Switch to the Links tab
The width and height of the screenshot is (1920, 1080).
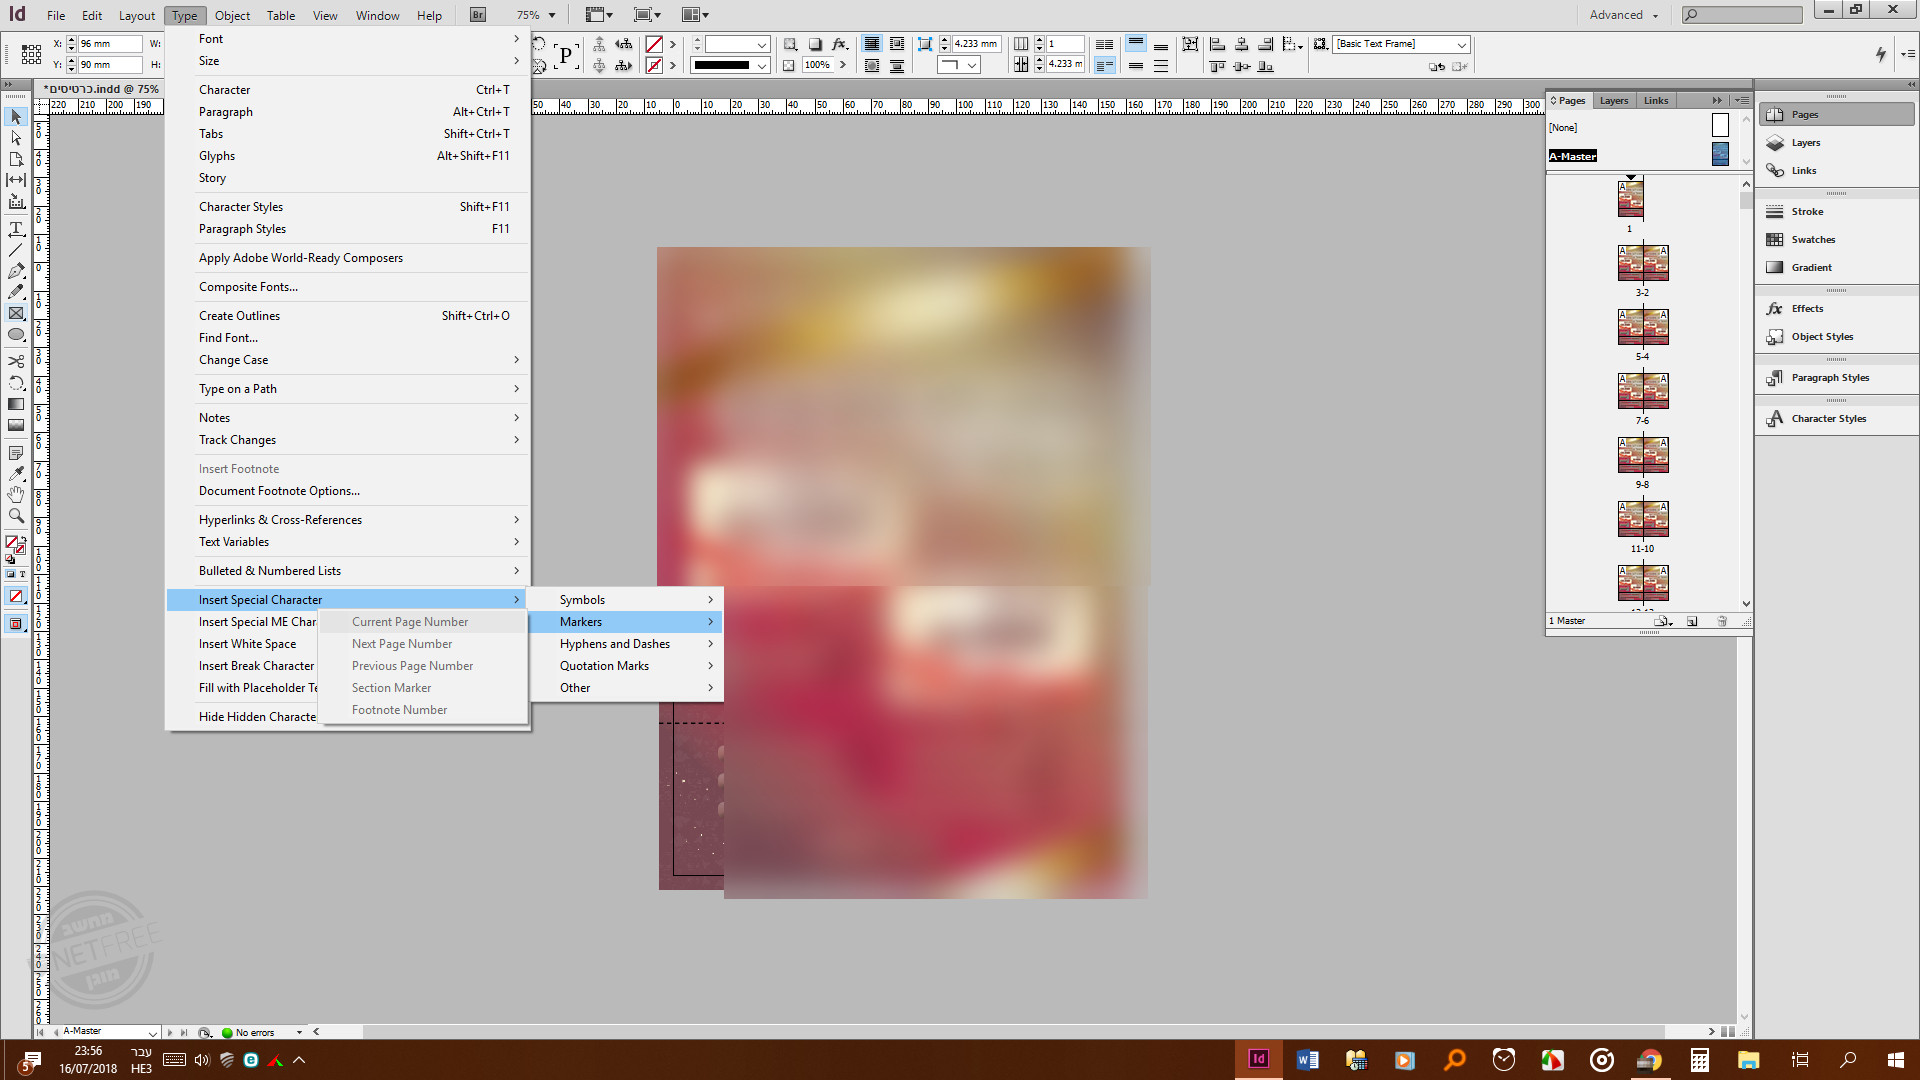(x=1655, y=101)
